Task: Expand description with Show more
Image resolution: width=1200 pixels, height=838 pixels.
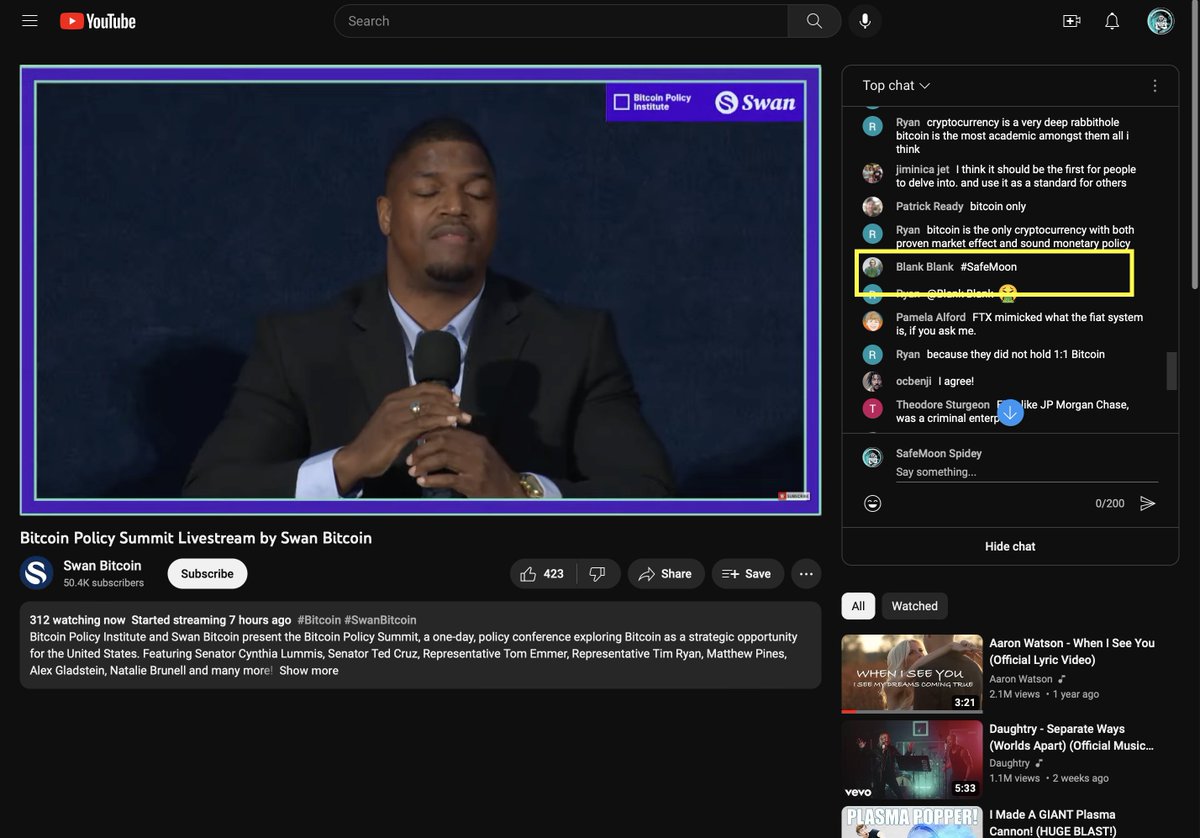Action: (309, 671)
